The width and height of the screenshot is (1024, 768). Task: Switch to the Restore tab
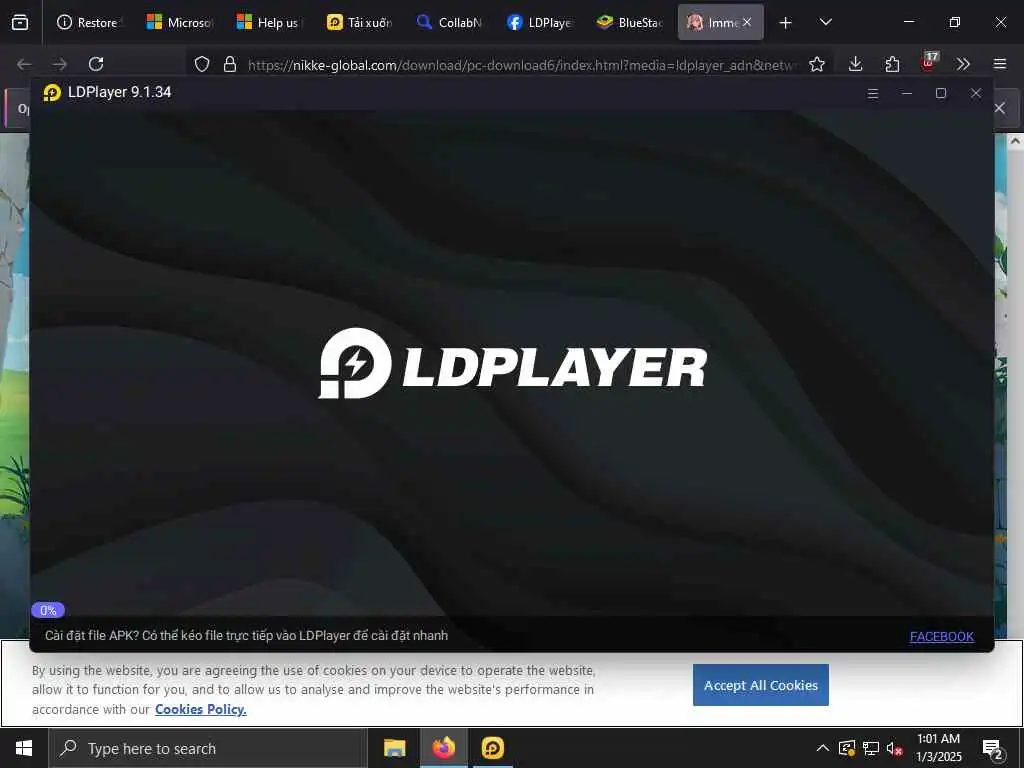click(x=88, y=22)
